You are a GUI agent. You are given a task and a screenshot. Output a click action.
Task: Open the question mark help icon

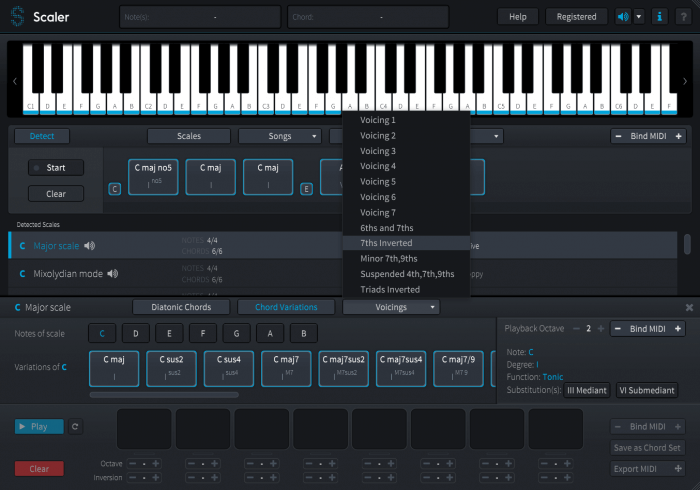click(x=685, y=17)
